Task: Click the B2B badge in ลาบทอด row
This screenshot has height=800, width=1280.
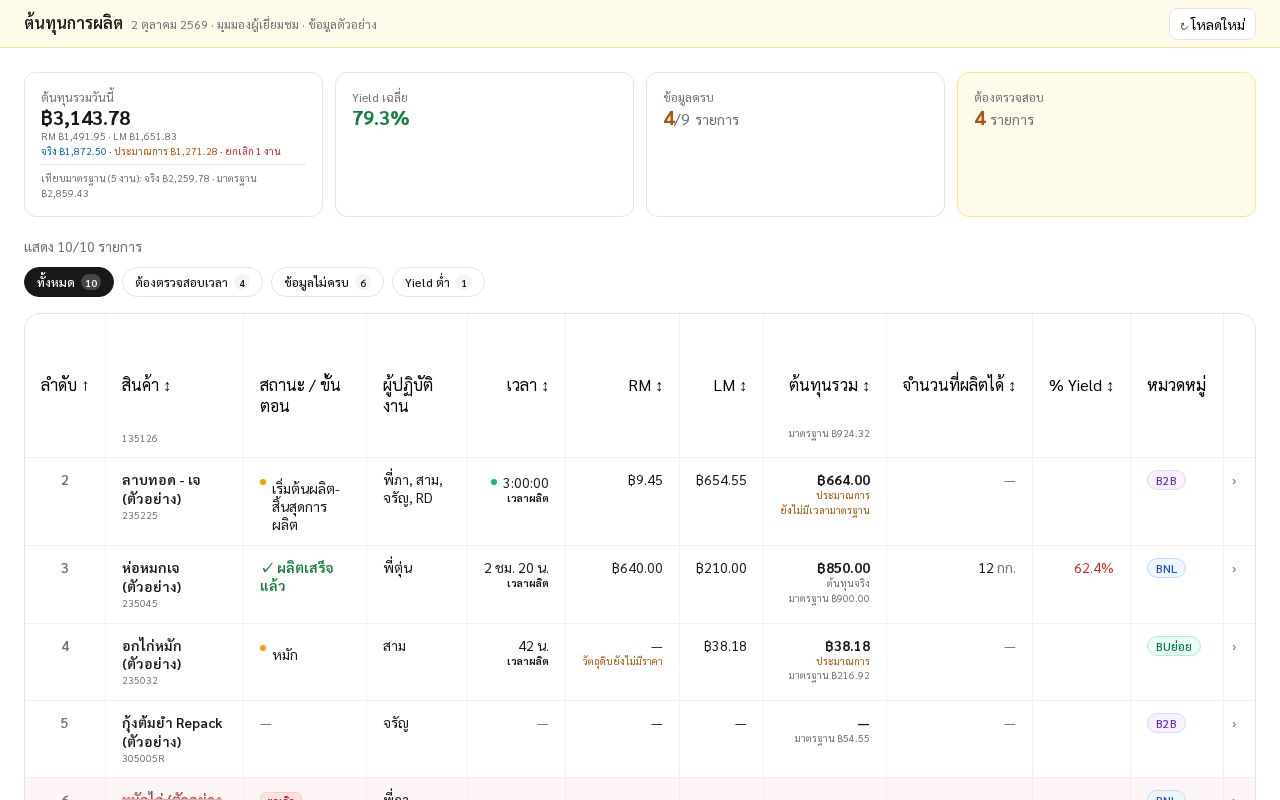Action: [x=1166, y=480]
